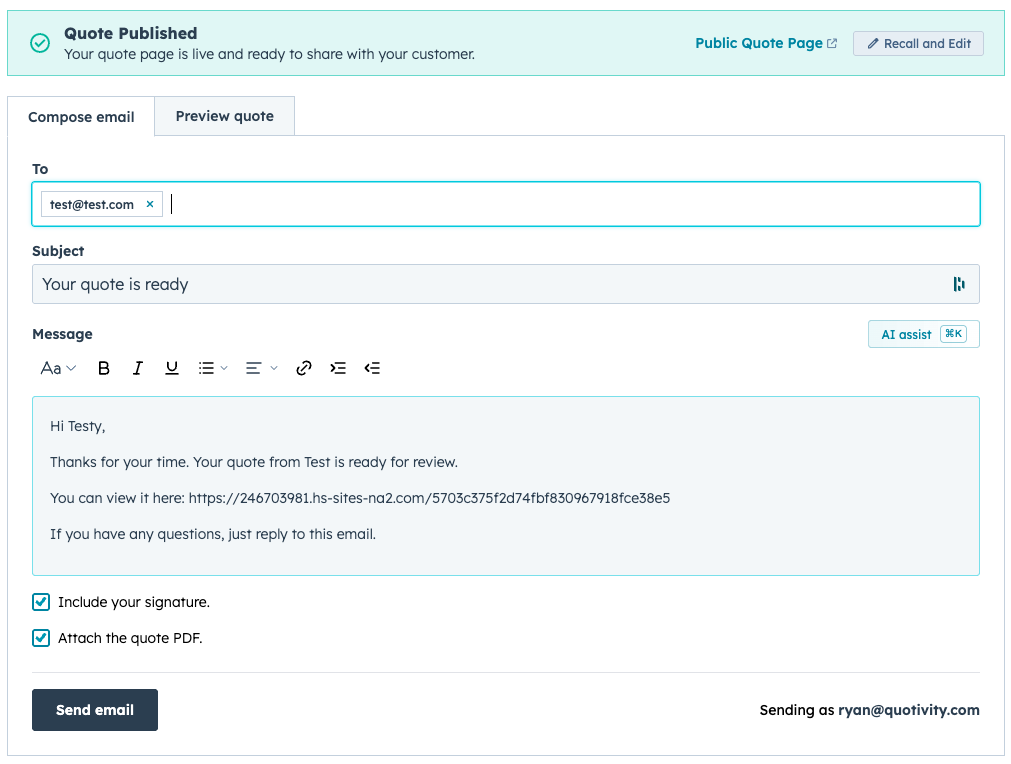Image resolution: width=1011 pixels, height=764 pixels.
Task: Open the Aa font style dropdown
Action: click(58, 368)
